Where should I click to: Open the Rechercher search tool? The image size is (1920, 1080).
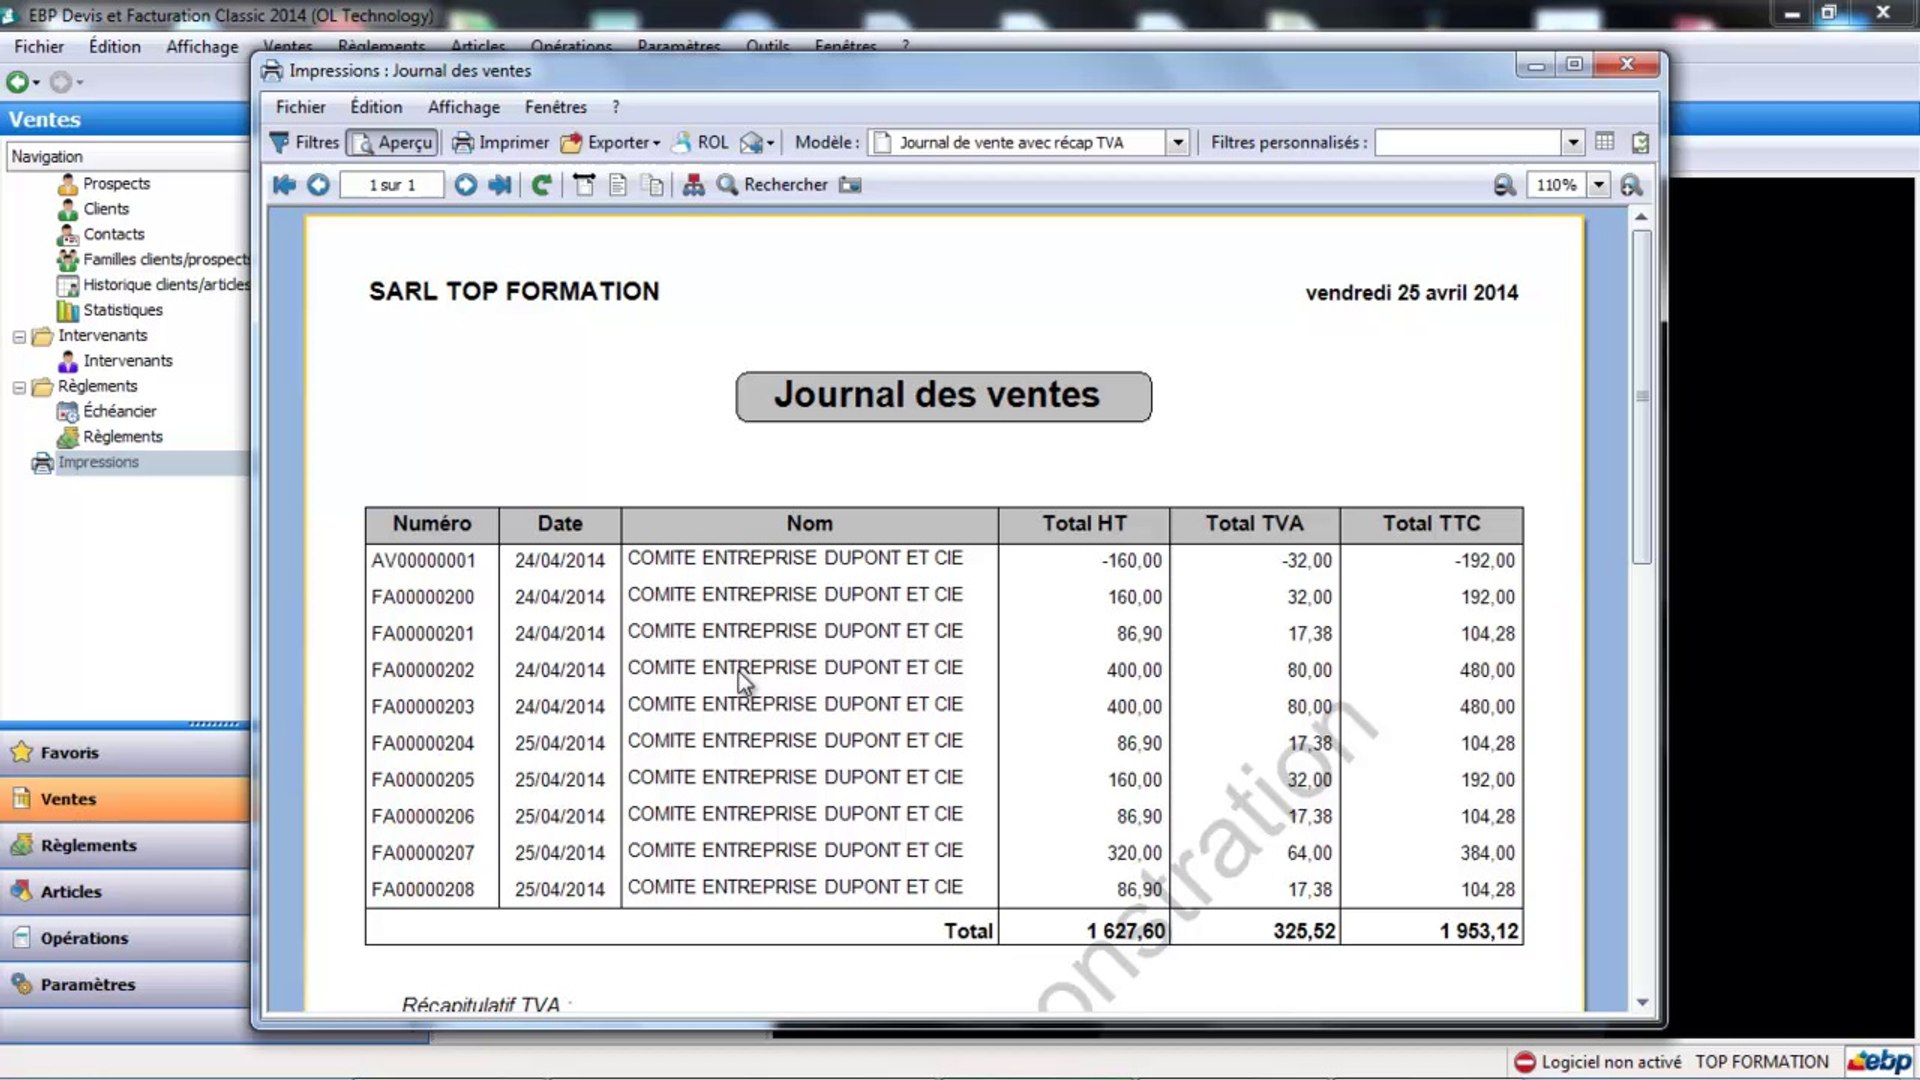[772, 185]
